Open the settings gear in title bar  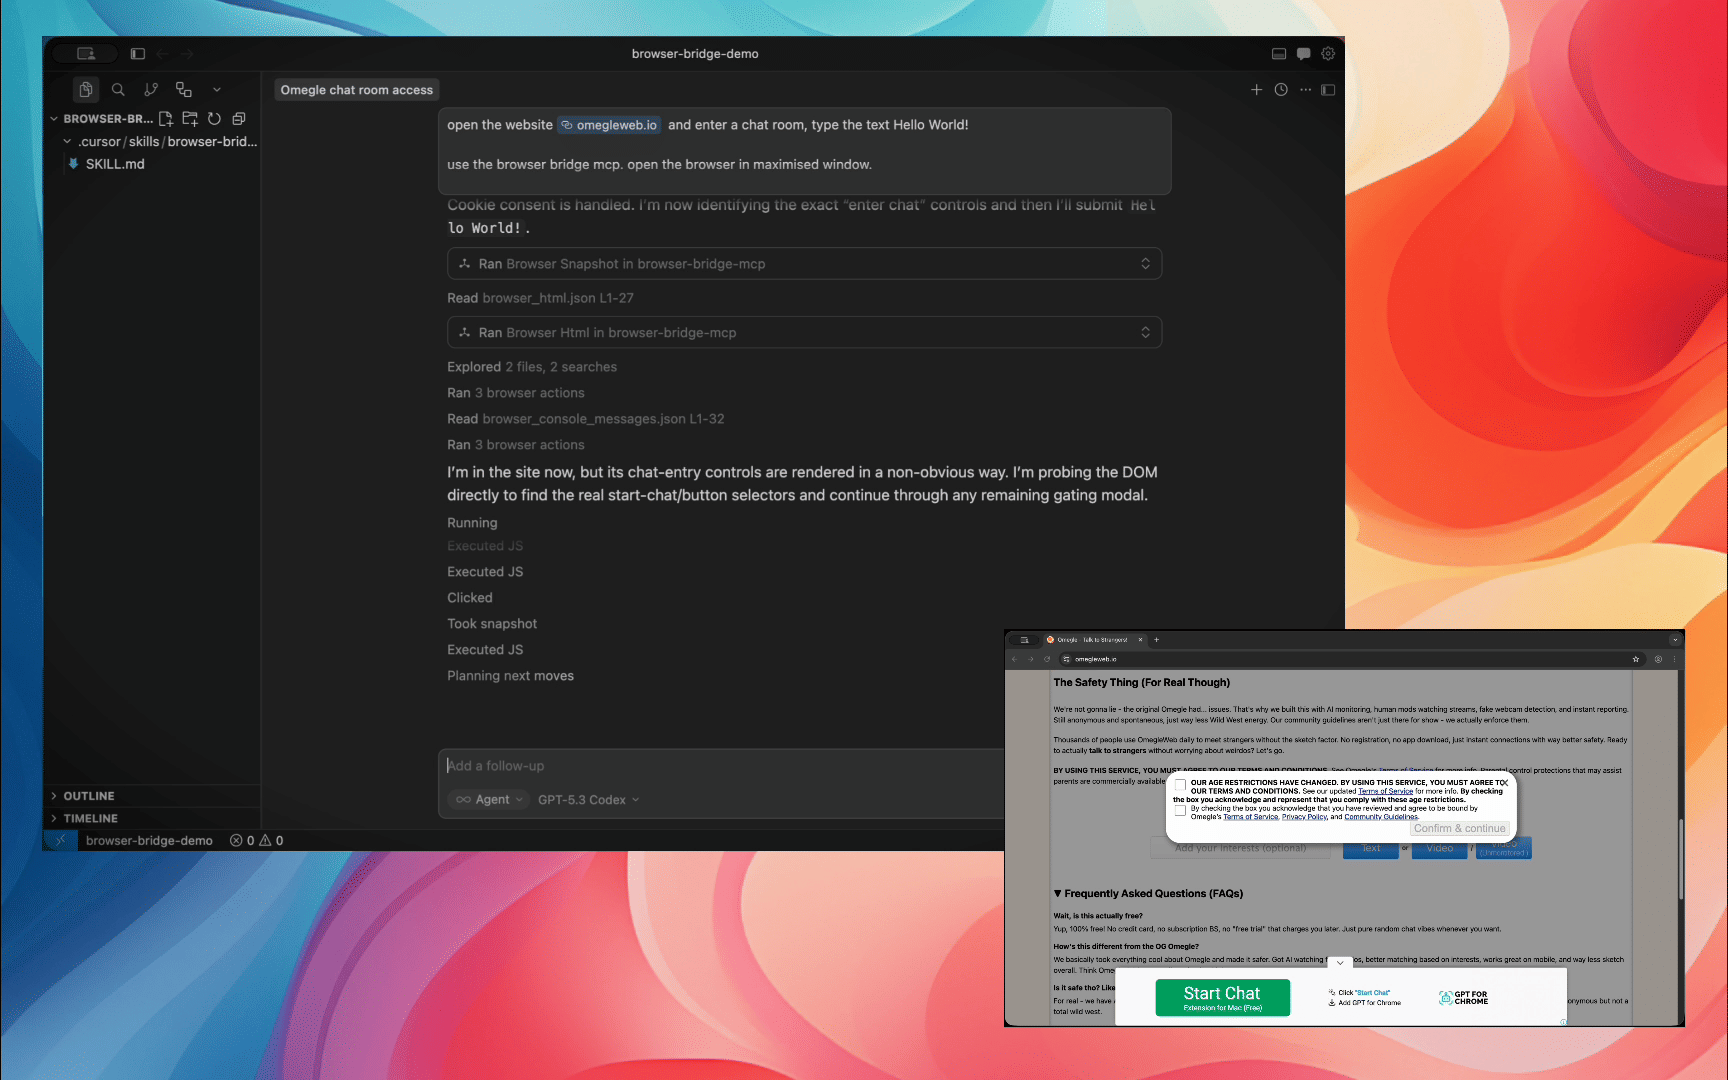1328,54
